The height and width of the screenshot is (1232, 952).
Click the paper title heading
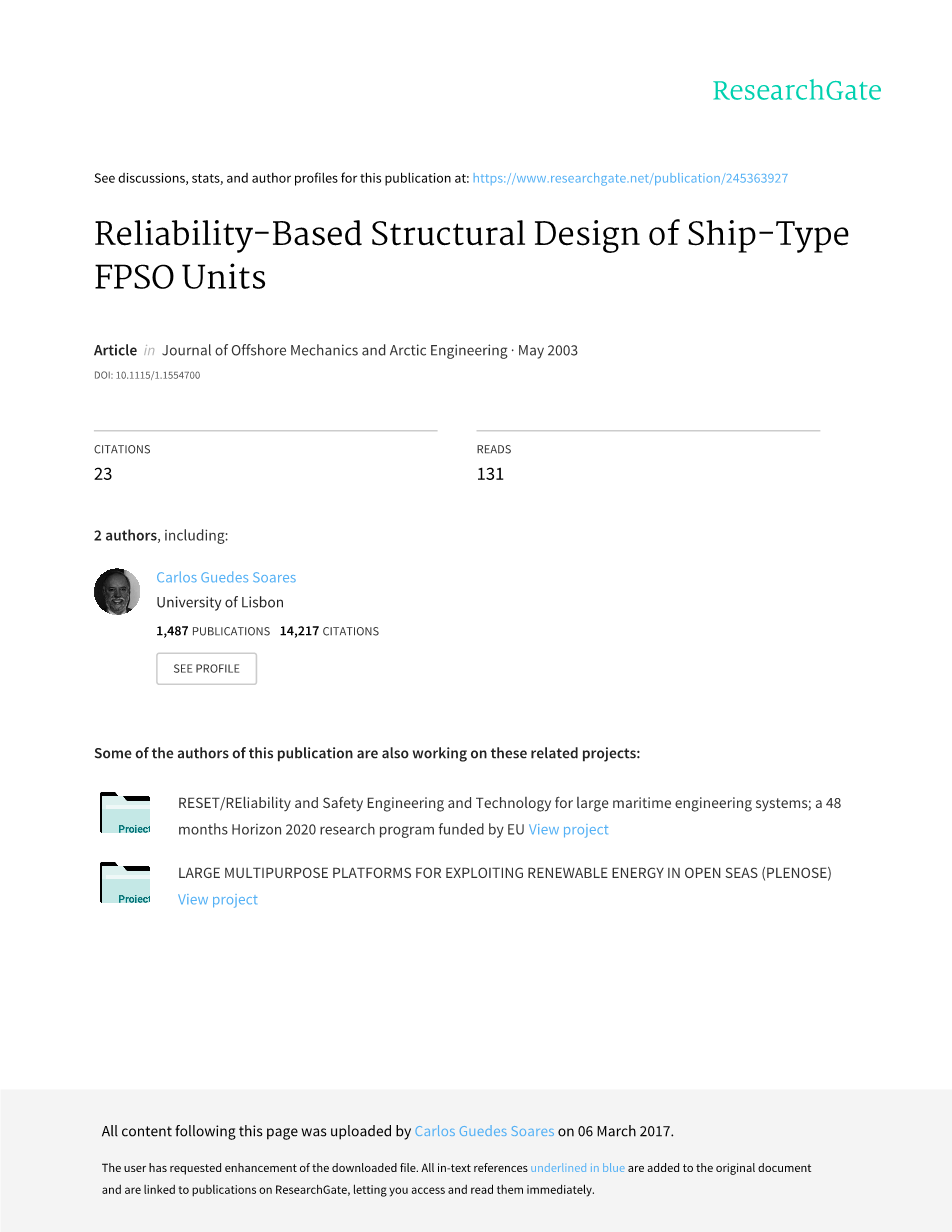(x=471, y=254)
